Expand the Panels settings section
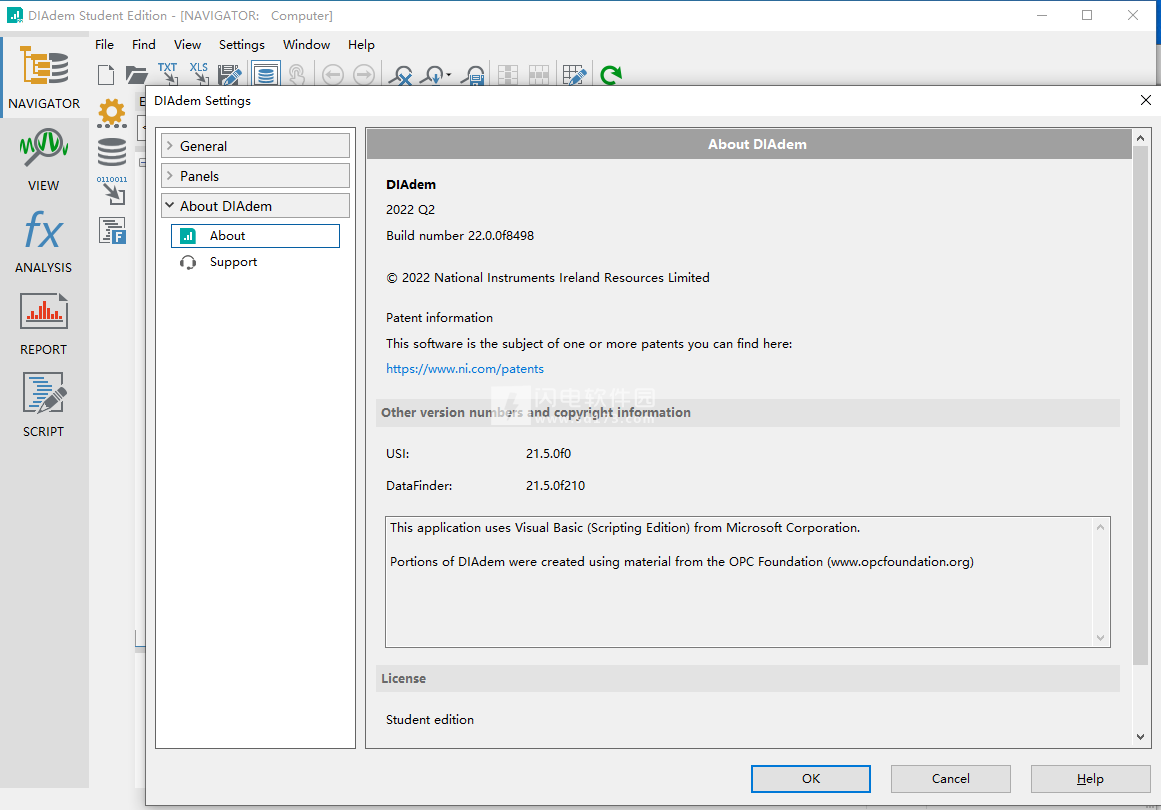Screen dimensions: 1161x810 (x=255, y=175)
